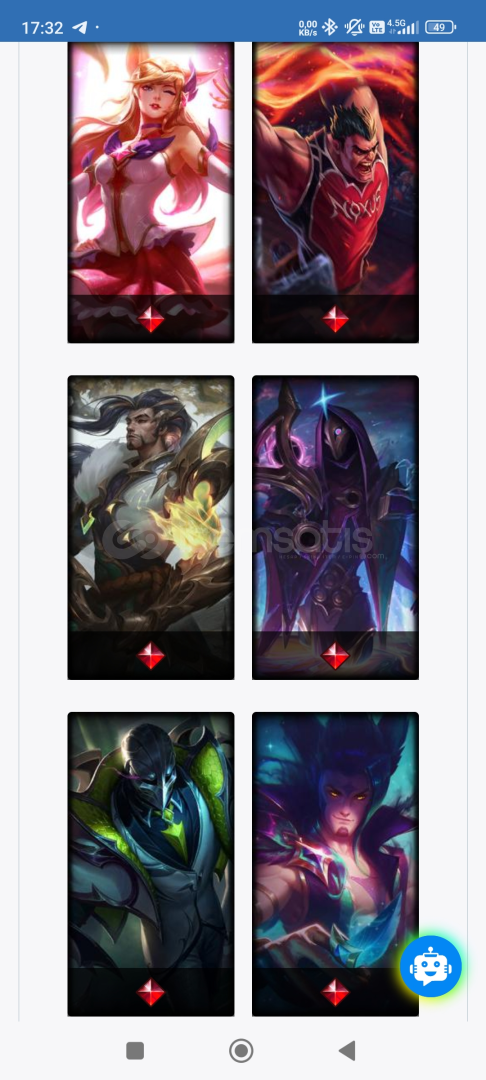Tap Telegram notification icon in status bar
This screenshot has width=486, height=1080.
click(x=80, y=28)
